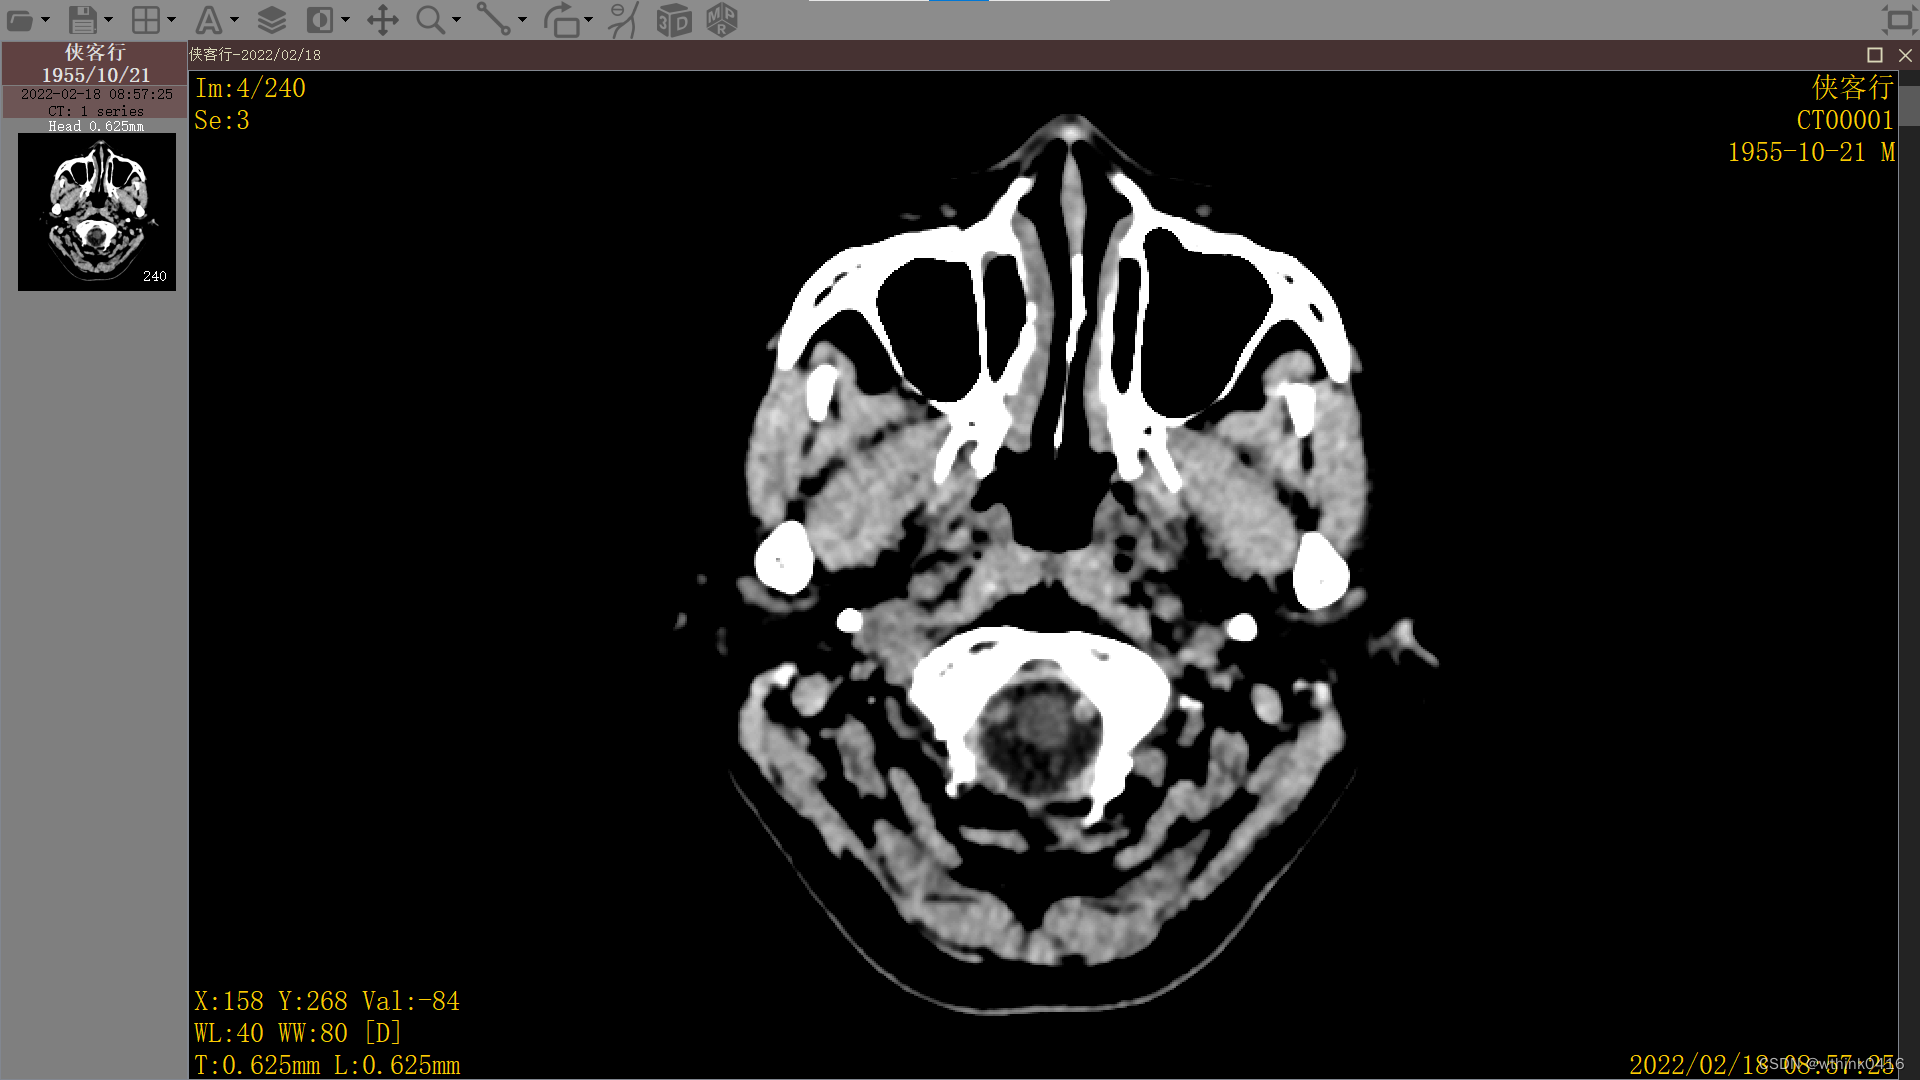Screen dimensions: 1920x1080
Task: Select the text annotation tool
Action: (x=208, y=20)
